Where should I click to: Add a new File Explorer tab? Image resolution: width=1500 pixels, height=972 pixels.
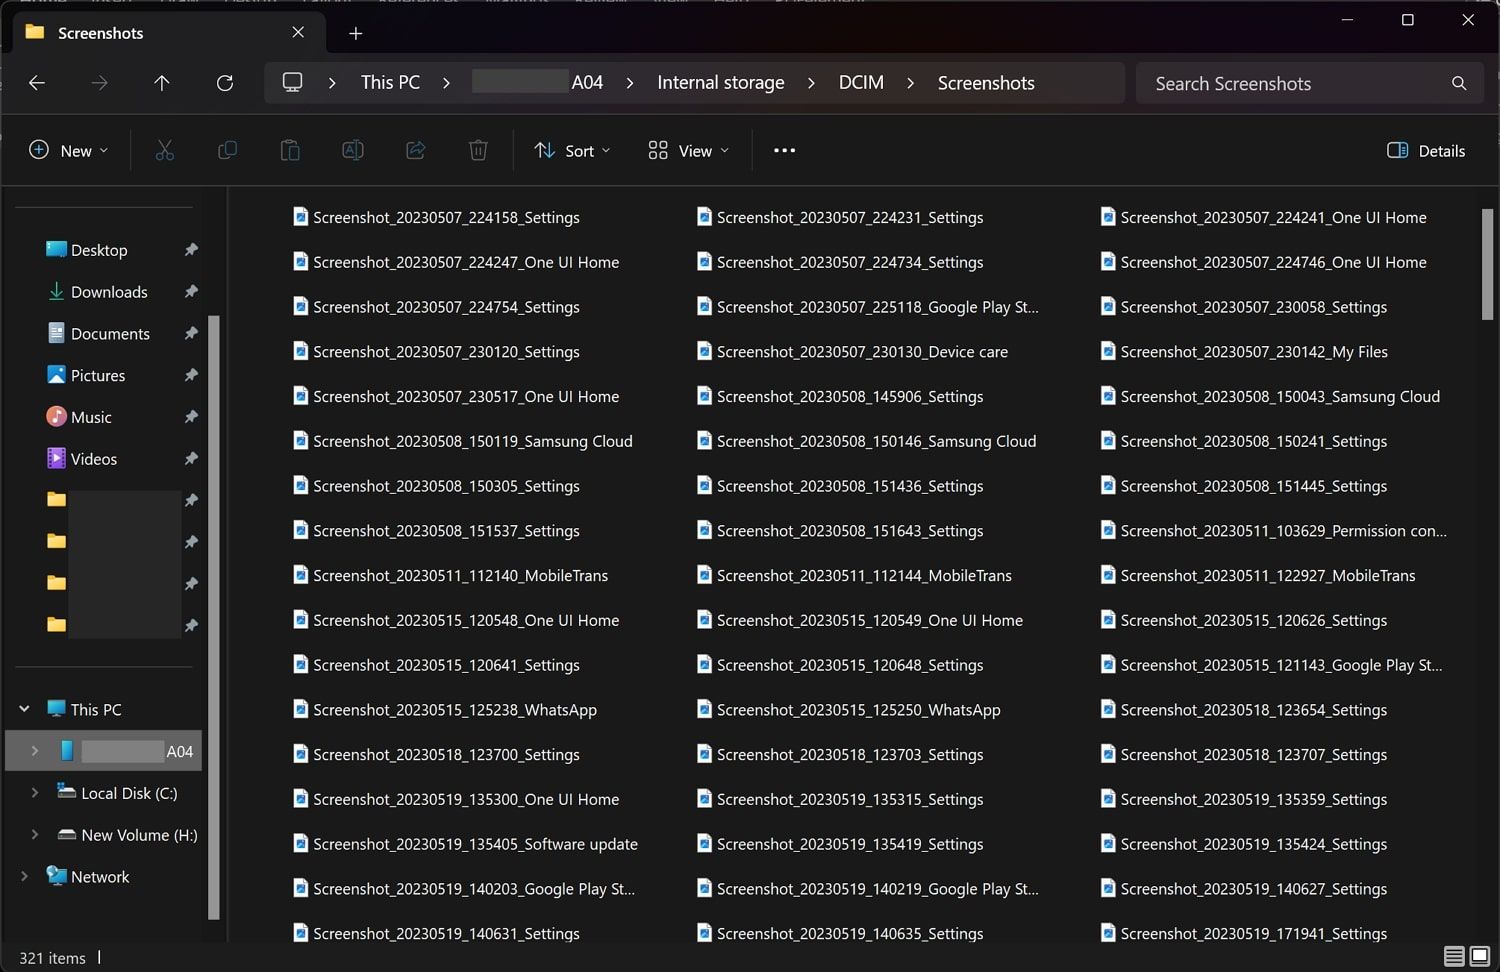(x=355, y=33)
